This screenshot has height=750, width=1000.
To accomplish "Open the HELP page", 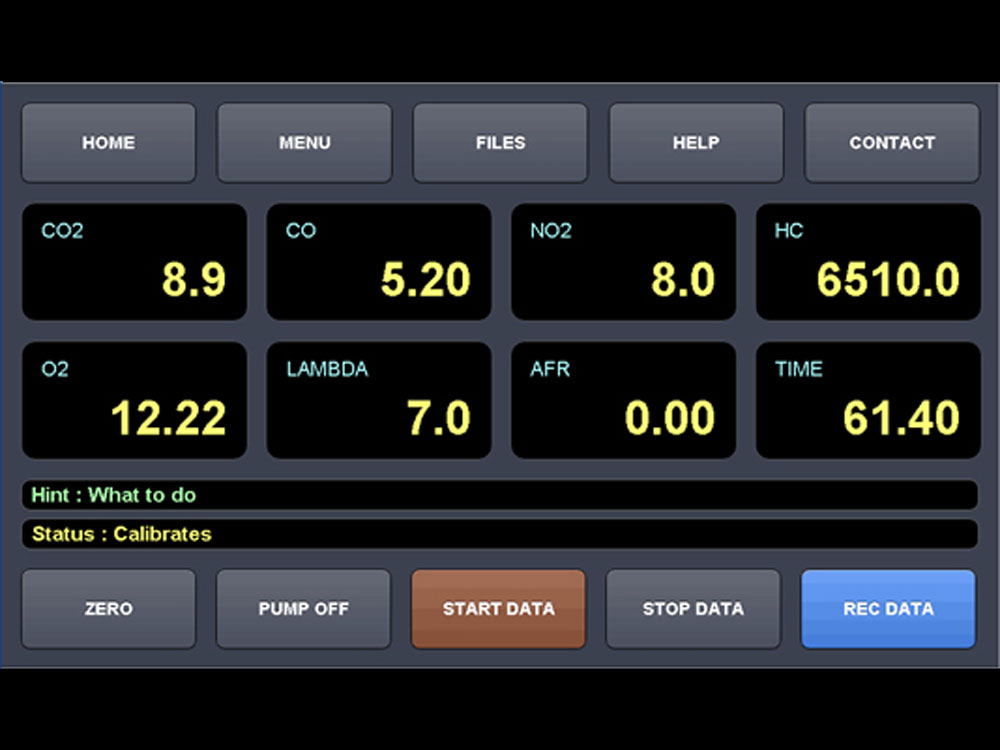I will click(696, 143).
